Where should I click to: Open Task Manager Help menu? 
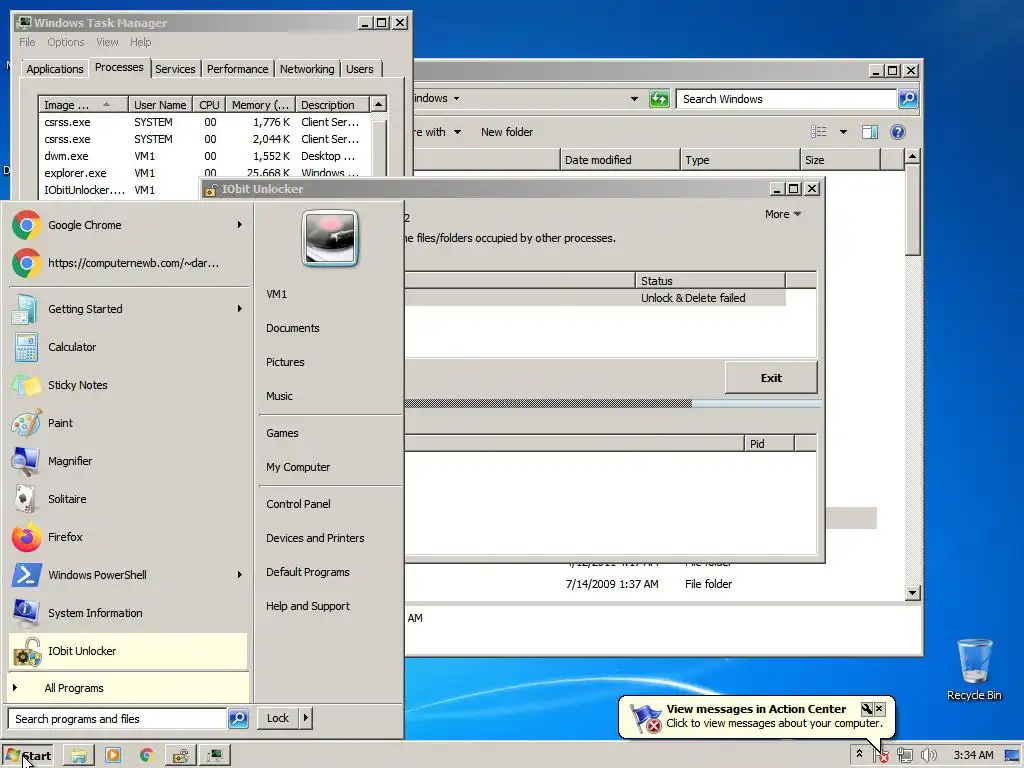[x=140, y=42]
